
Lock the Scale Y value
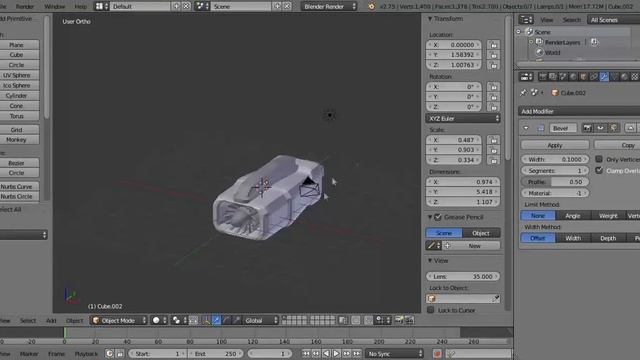click(x=493, y=150)
